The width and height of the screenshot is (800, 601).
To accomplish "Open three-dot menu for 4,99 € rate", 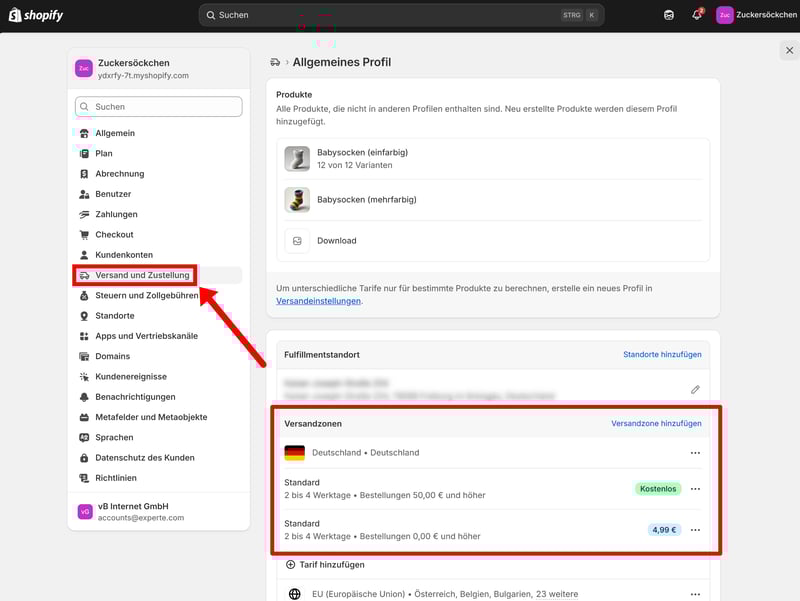I will click(x=695, y=530).
